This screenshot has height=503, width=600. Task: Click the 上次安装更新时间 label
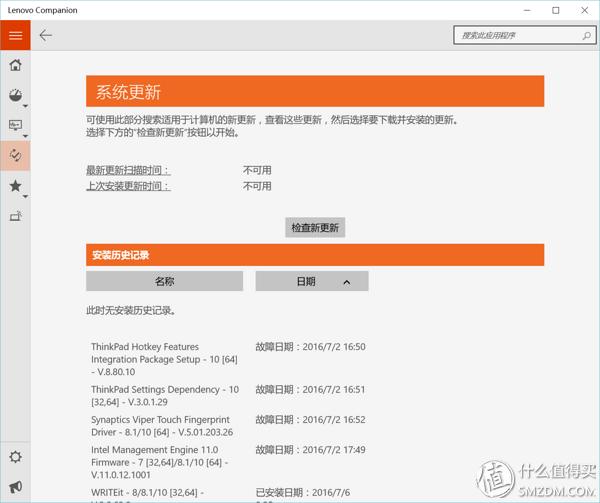coord(128,186)
